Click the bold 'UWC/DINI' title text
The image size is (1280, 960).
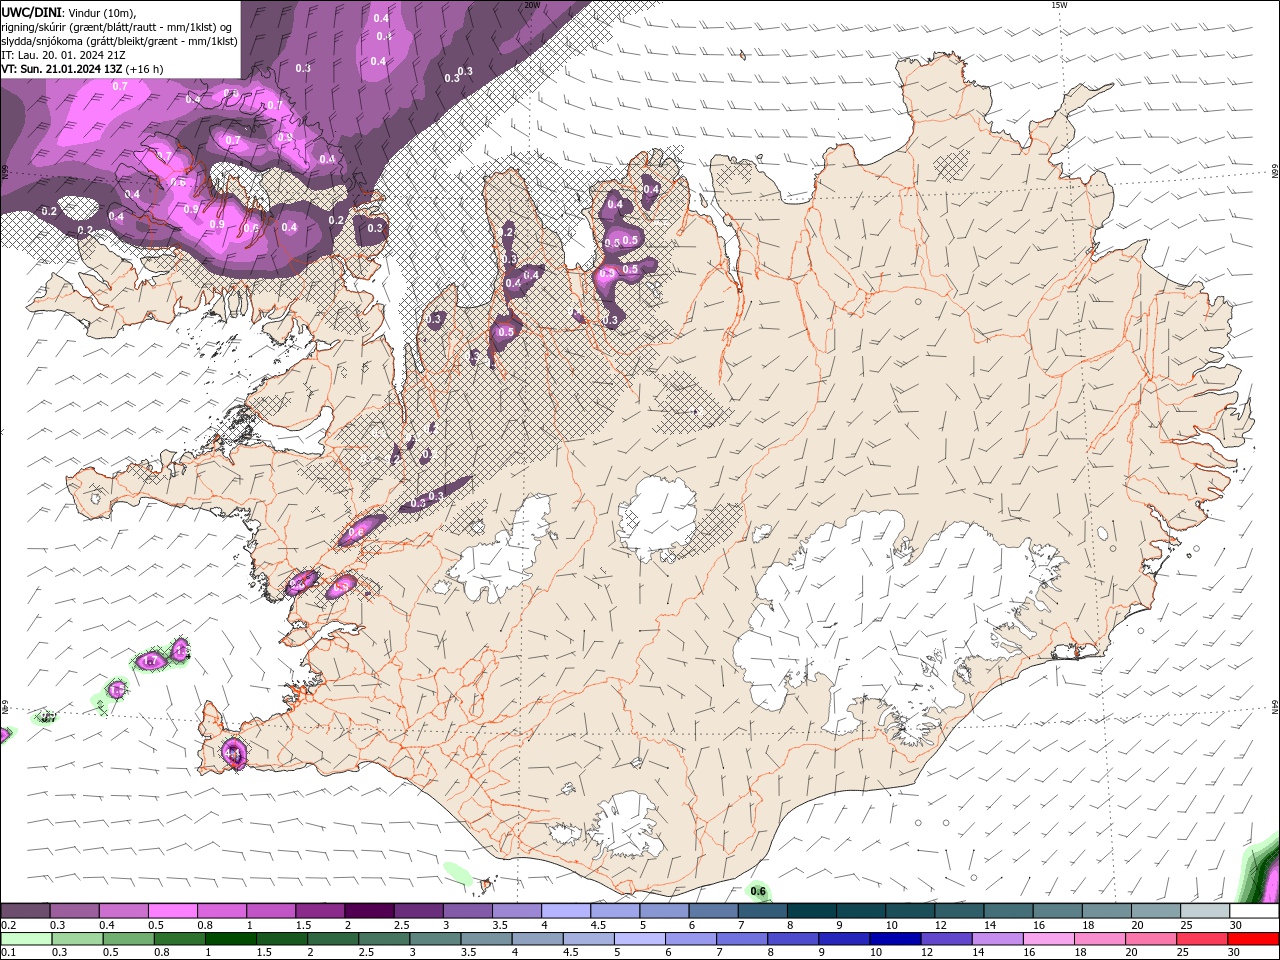click(x=31, y=12)
